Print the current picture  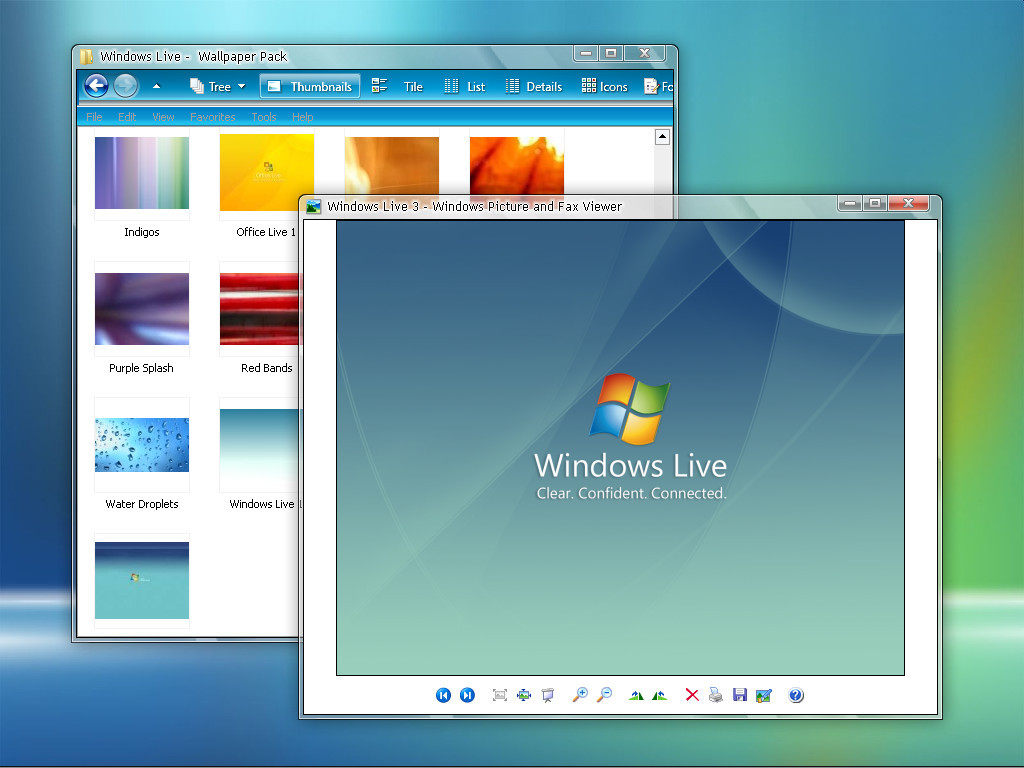pos(716,695)
